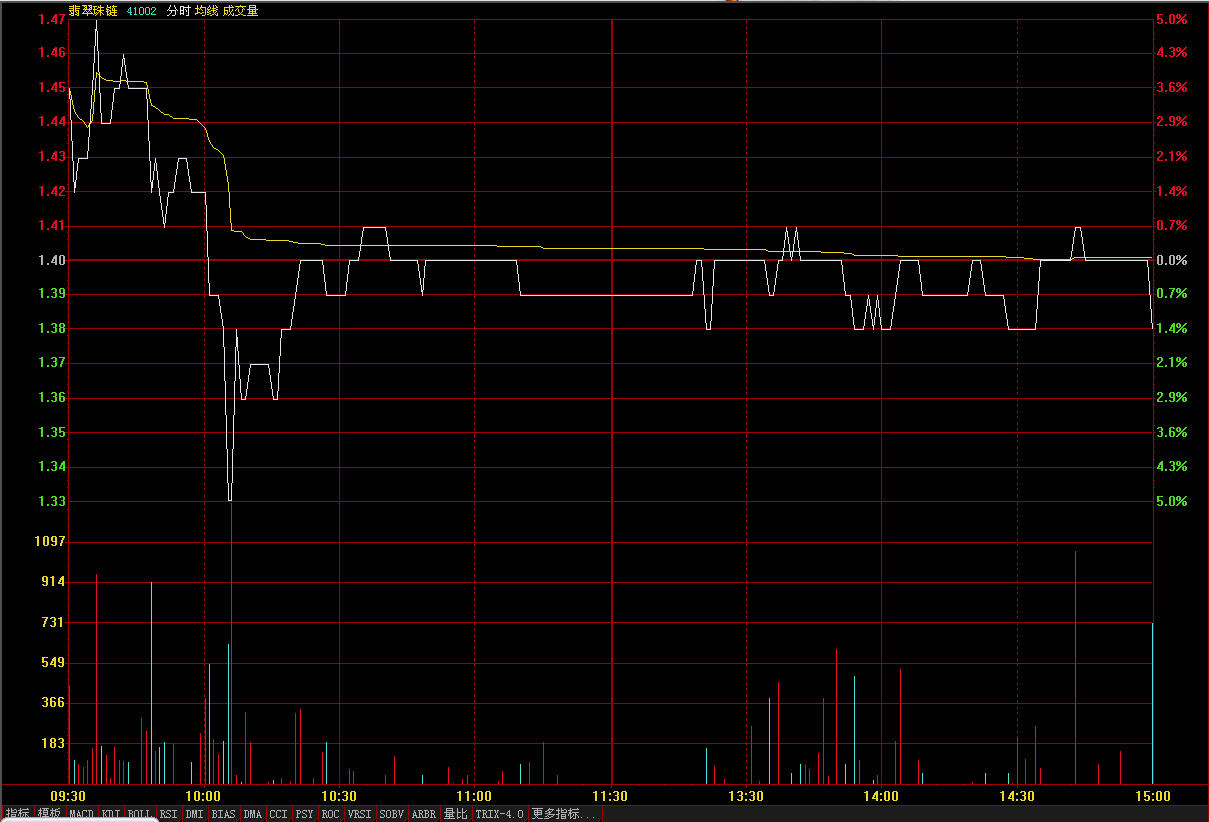This screenshot has width=1209, height=822.
Task: Select the DMI indicator tab
Action: (194, 814)
